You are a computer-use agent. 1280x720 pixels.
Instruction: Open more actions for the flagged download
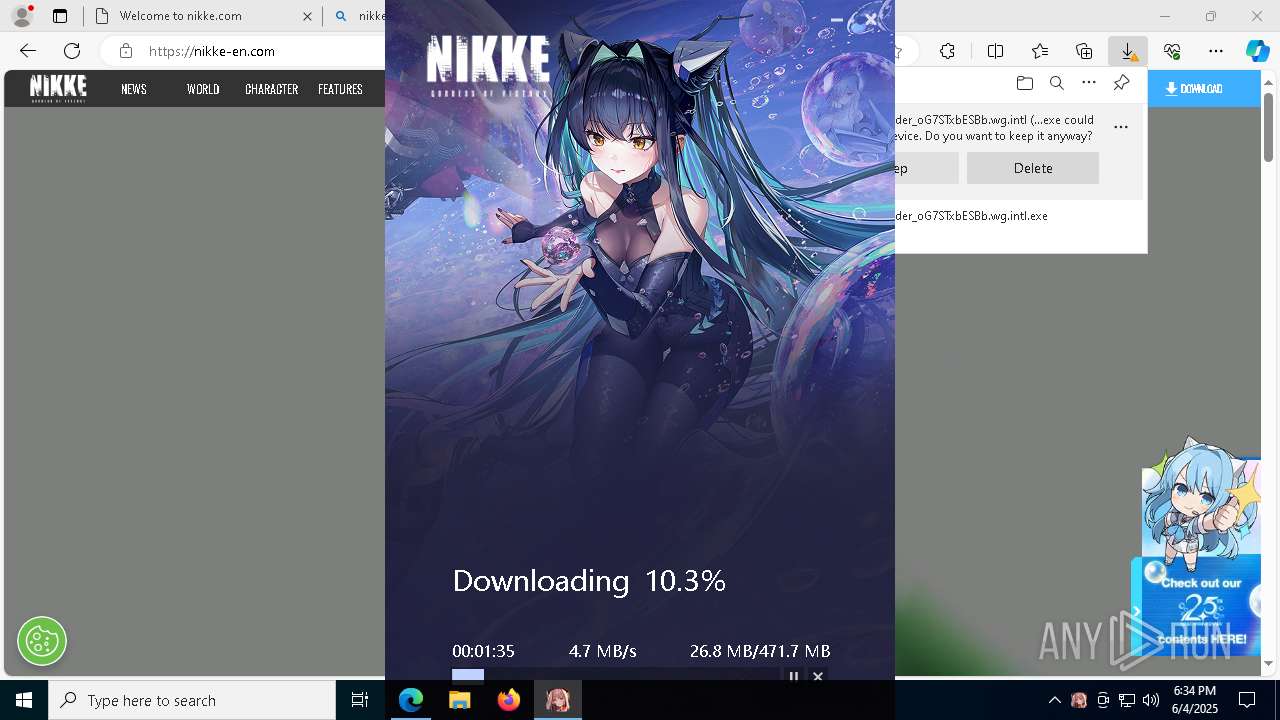[x=1121, y=127]
